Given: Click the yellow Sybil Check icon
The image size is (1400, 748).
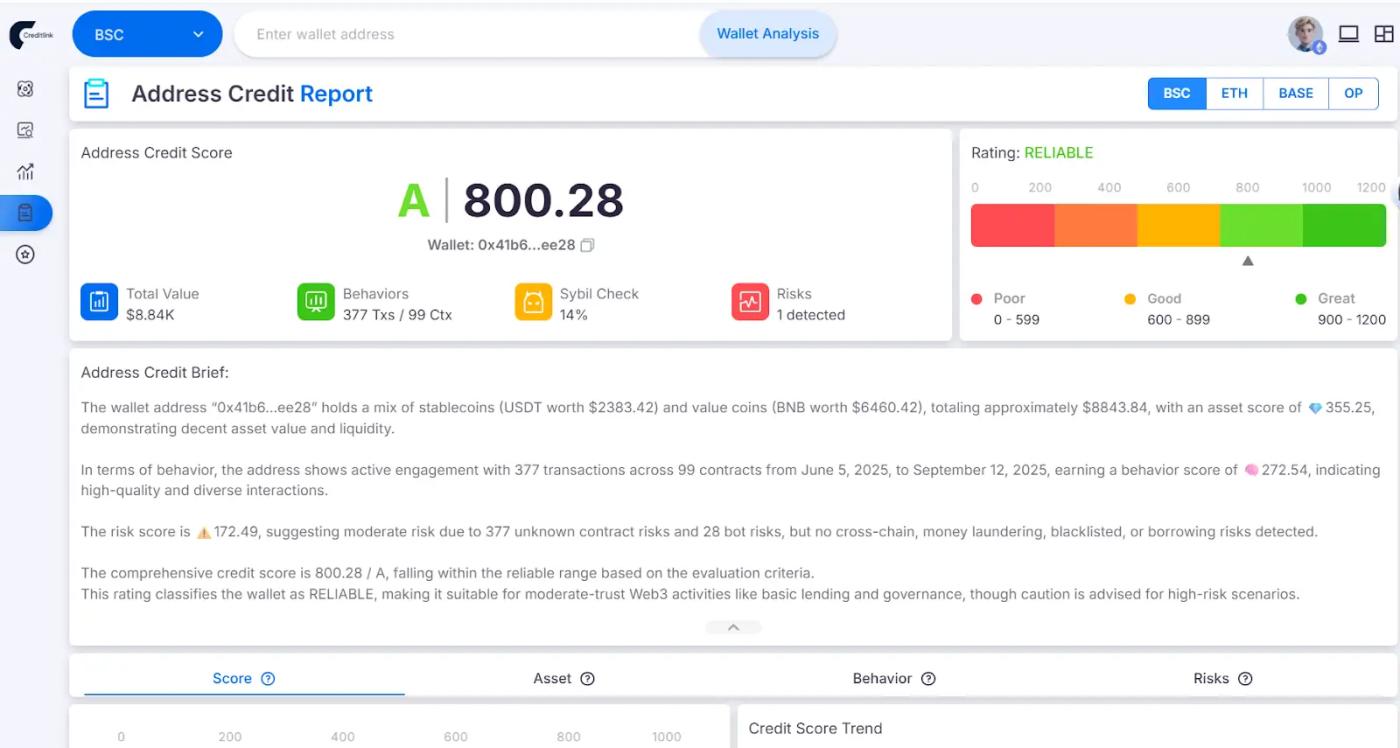Looking at the screenshot, I should point(533,302).
